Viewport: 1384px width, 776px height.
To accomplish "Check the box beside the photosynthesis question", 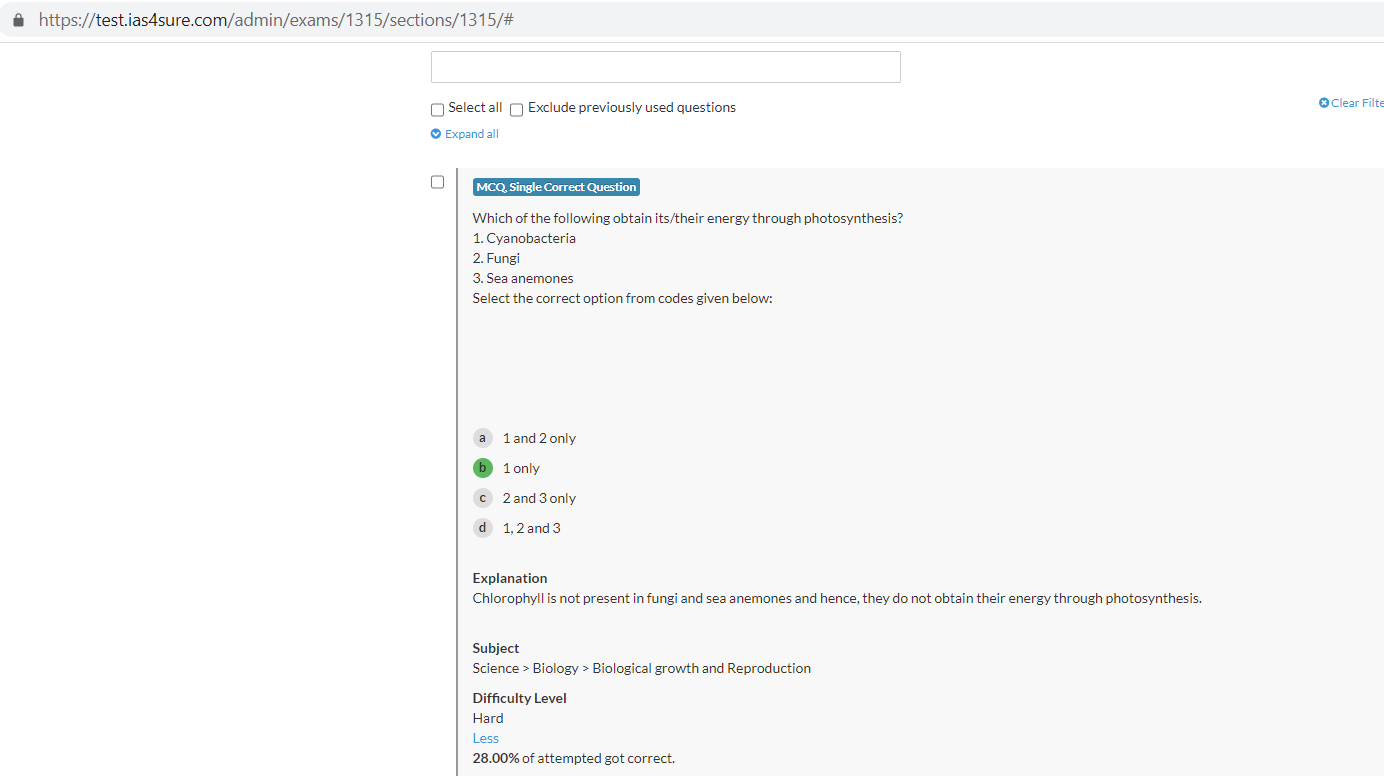I will (x=437, y=182).
